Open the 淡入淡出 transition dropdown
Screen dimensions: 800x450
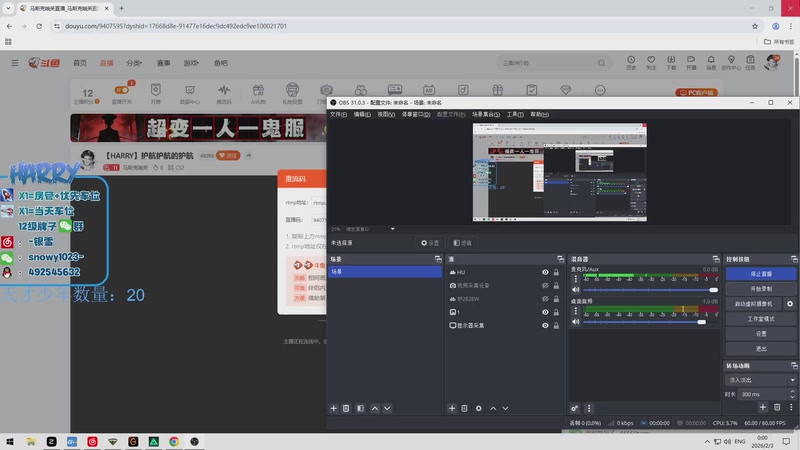click(760, 380)
